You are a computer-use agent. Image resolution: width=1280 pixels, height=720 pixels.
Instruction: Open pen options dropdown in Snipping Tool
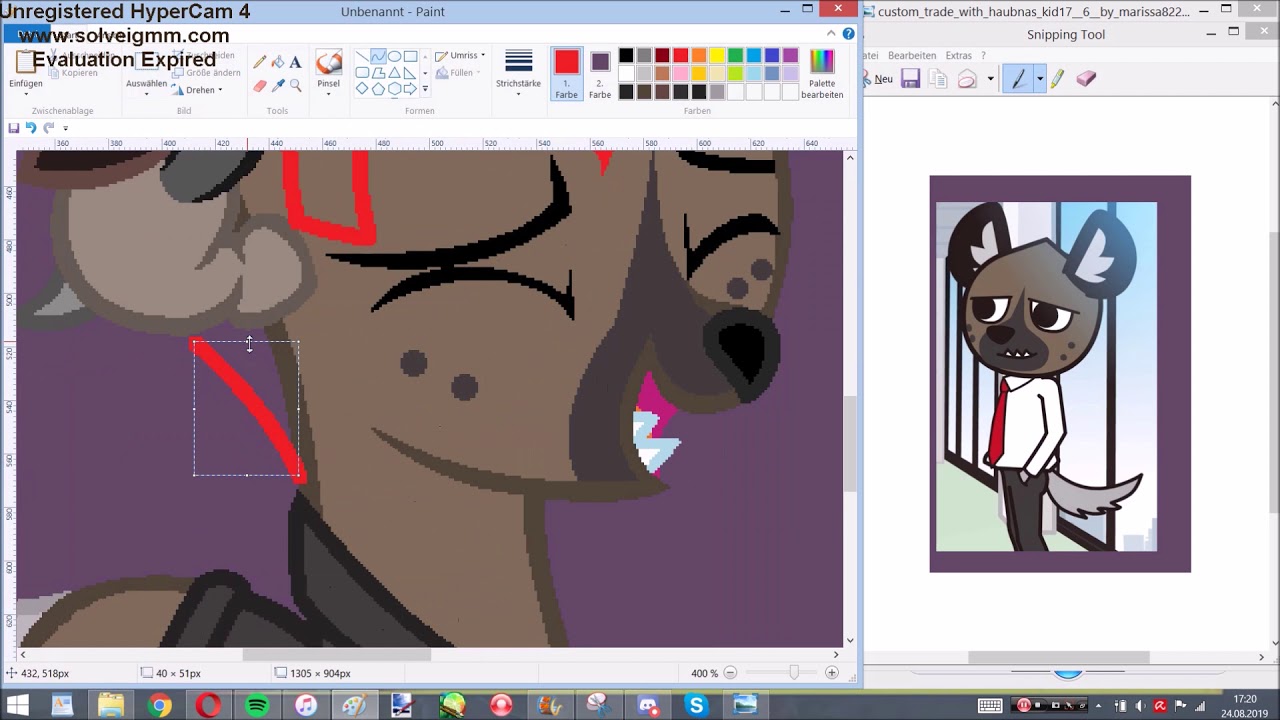[x=1040, y=79]
